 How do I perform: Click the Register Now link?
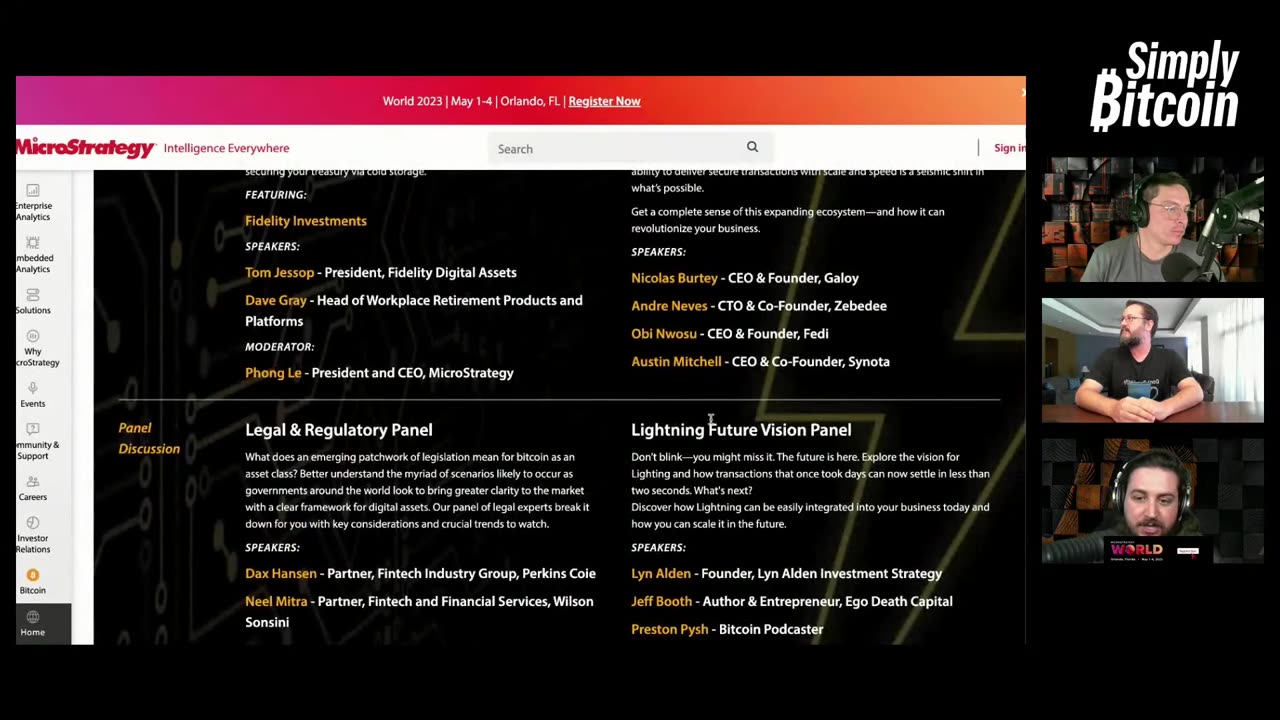(x=604, y=101)
